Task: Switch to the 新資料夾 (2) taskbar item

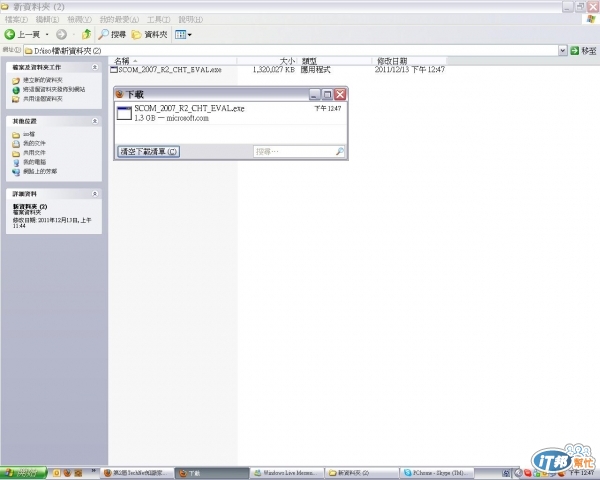Action: click(361, 473)
